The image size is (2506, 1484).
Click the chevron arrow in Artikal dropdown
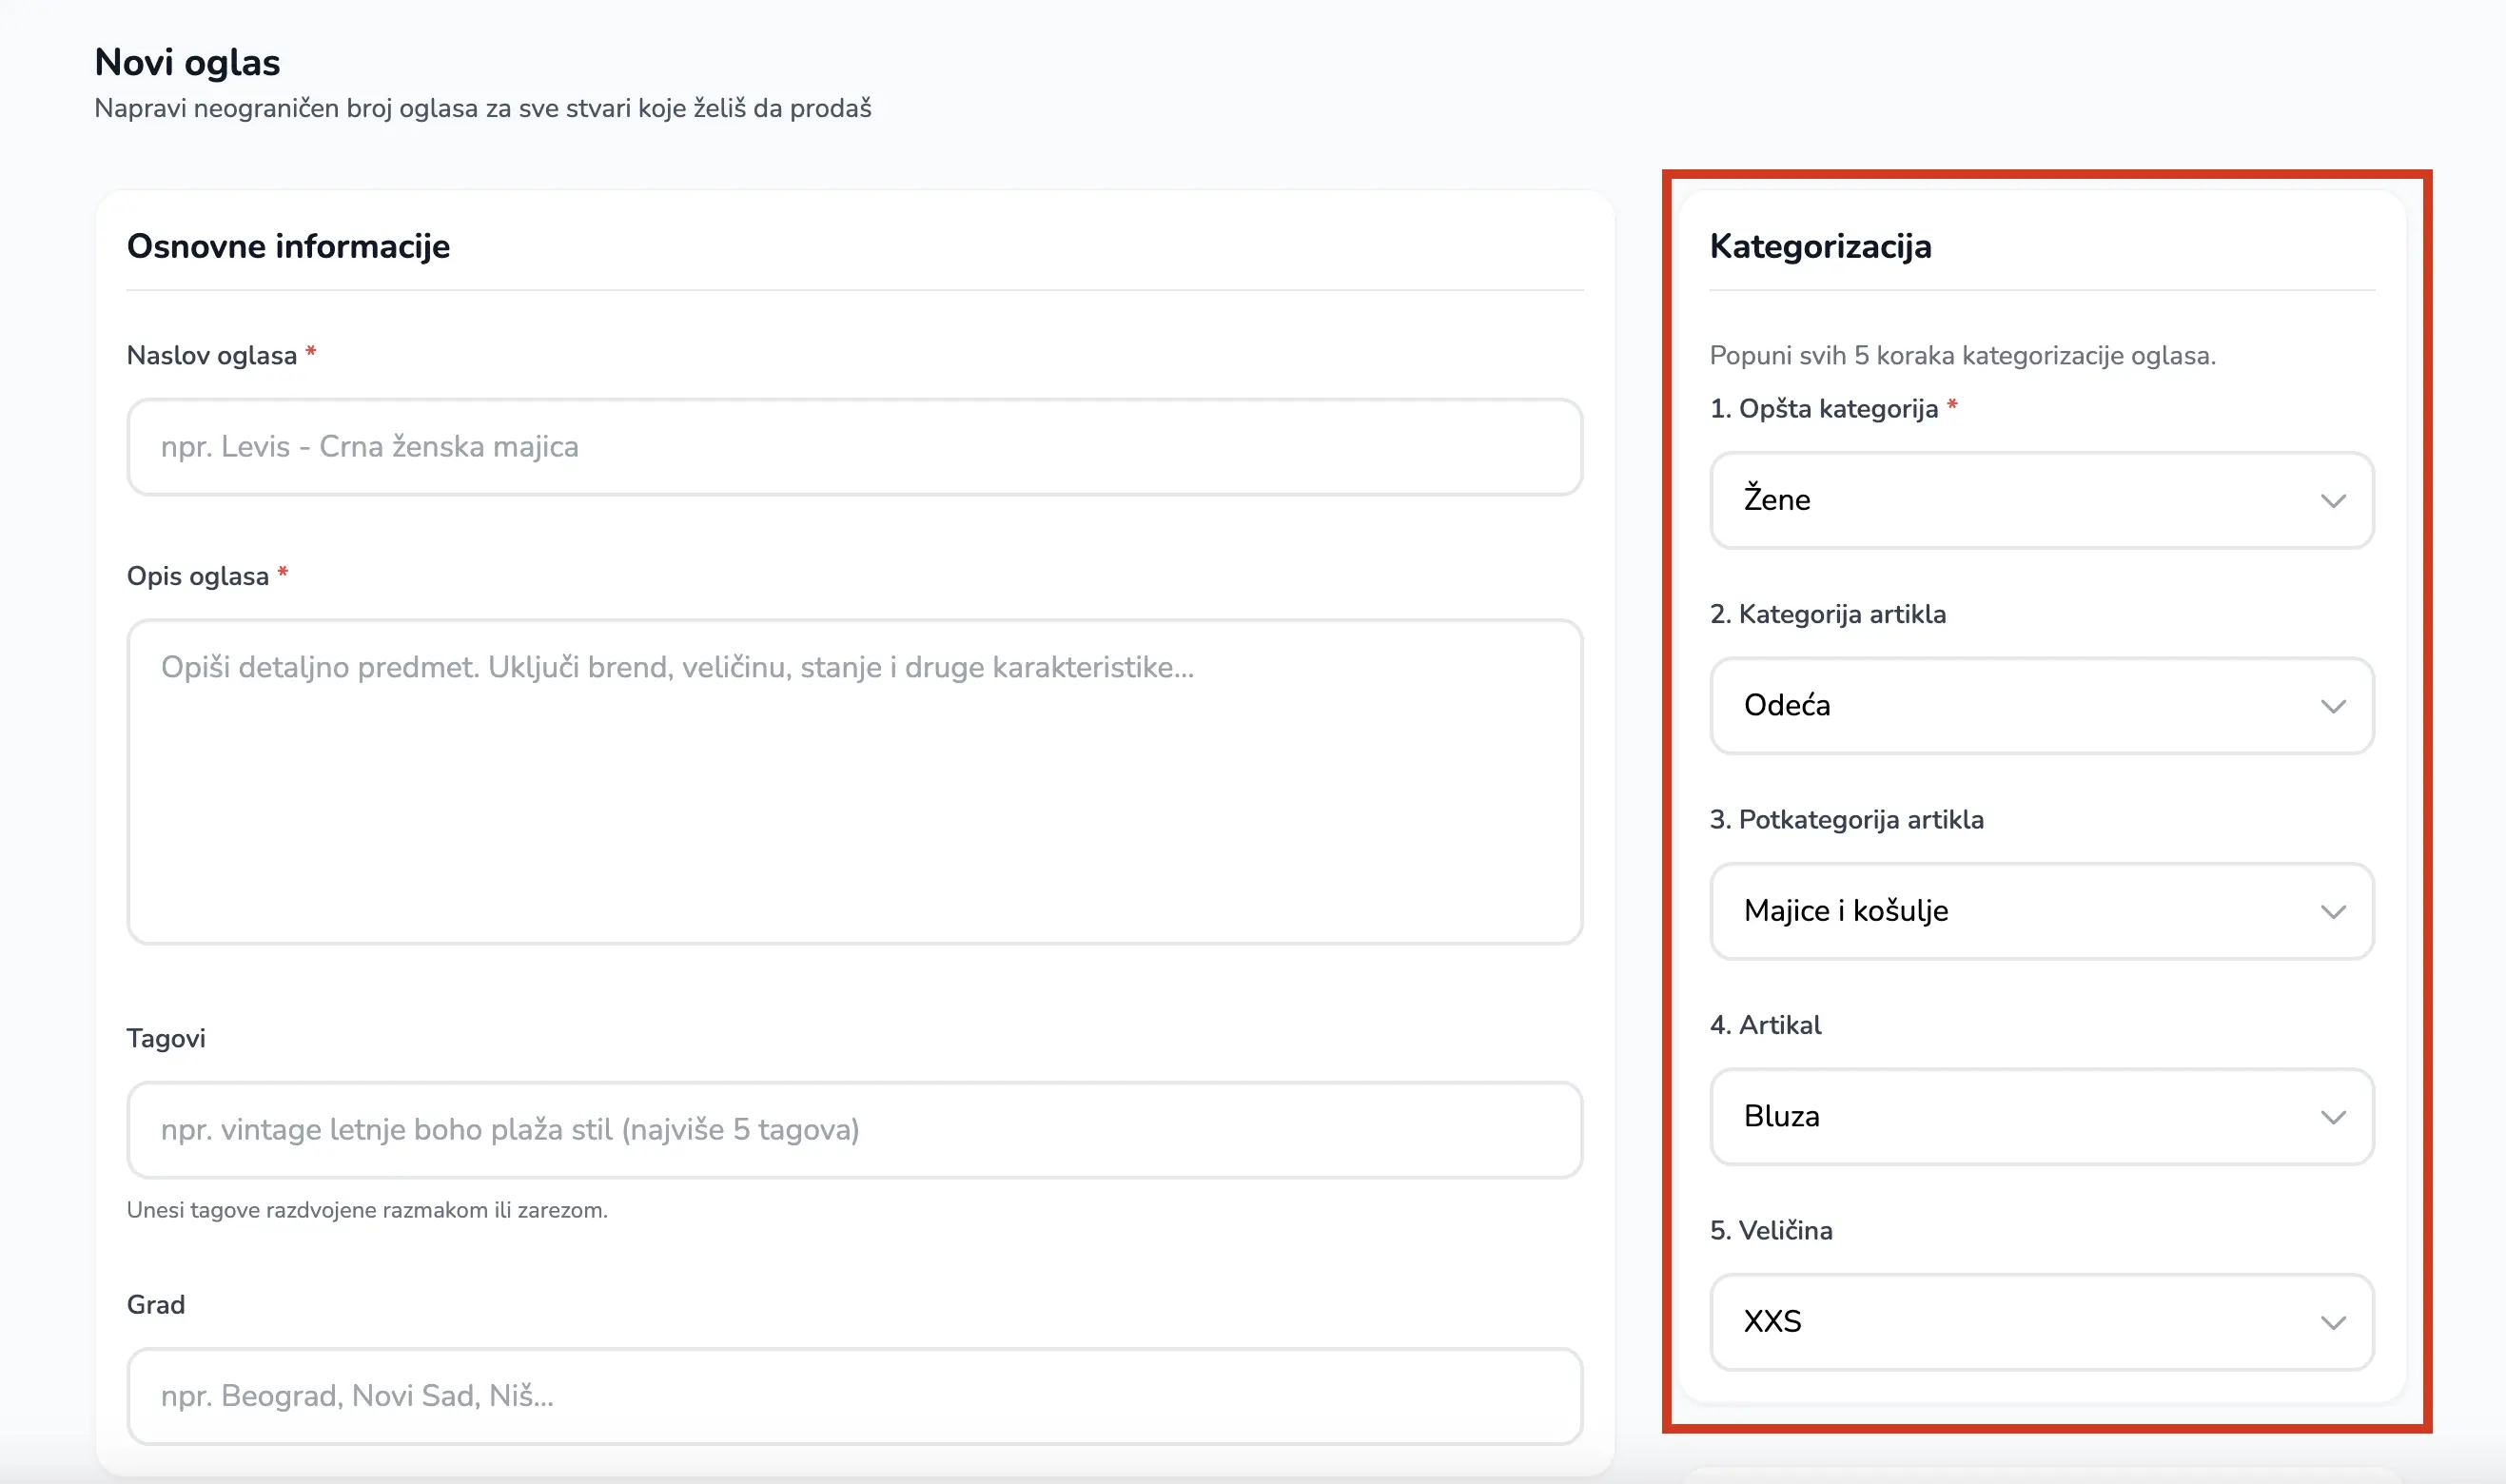tap(2332, 1118)
